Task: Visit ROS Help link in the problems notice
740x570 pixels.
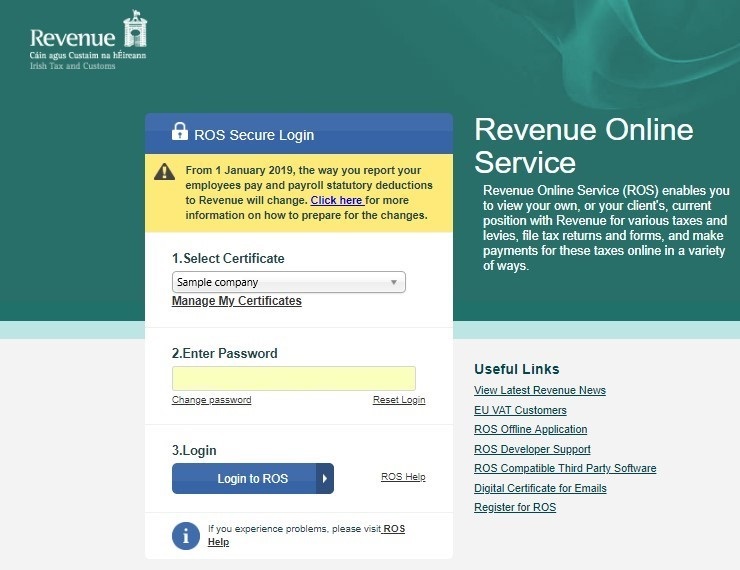Action: [x=306, y=535]
